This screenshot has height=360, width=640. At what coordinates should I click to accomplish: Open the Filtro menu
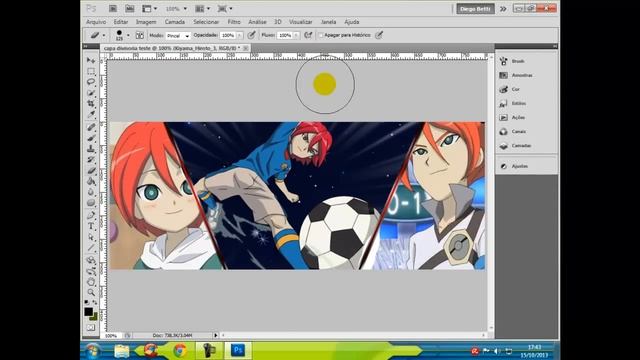pyautogui.click(x=234, y=22)
